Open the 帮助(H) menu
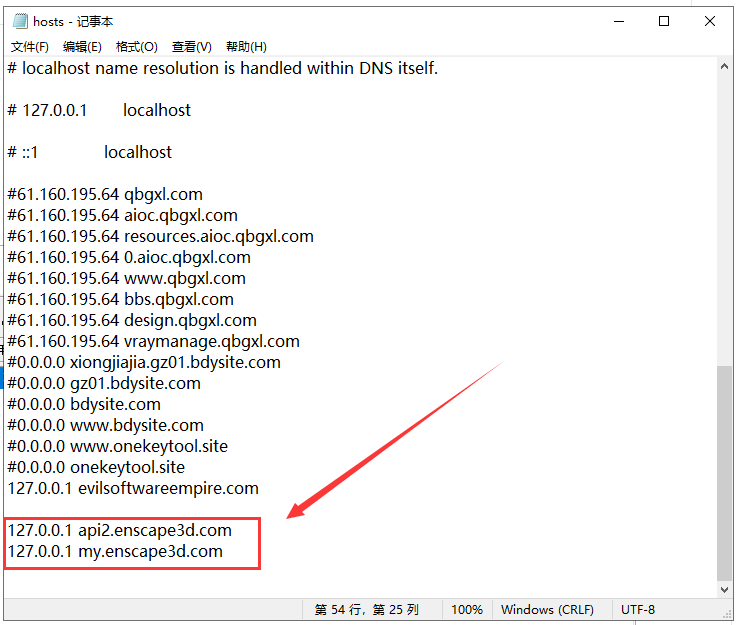The width and height of the screenshot is (738, 625). tap(246, 47)
